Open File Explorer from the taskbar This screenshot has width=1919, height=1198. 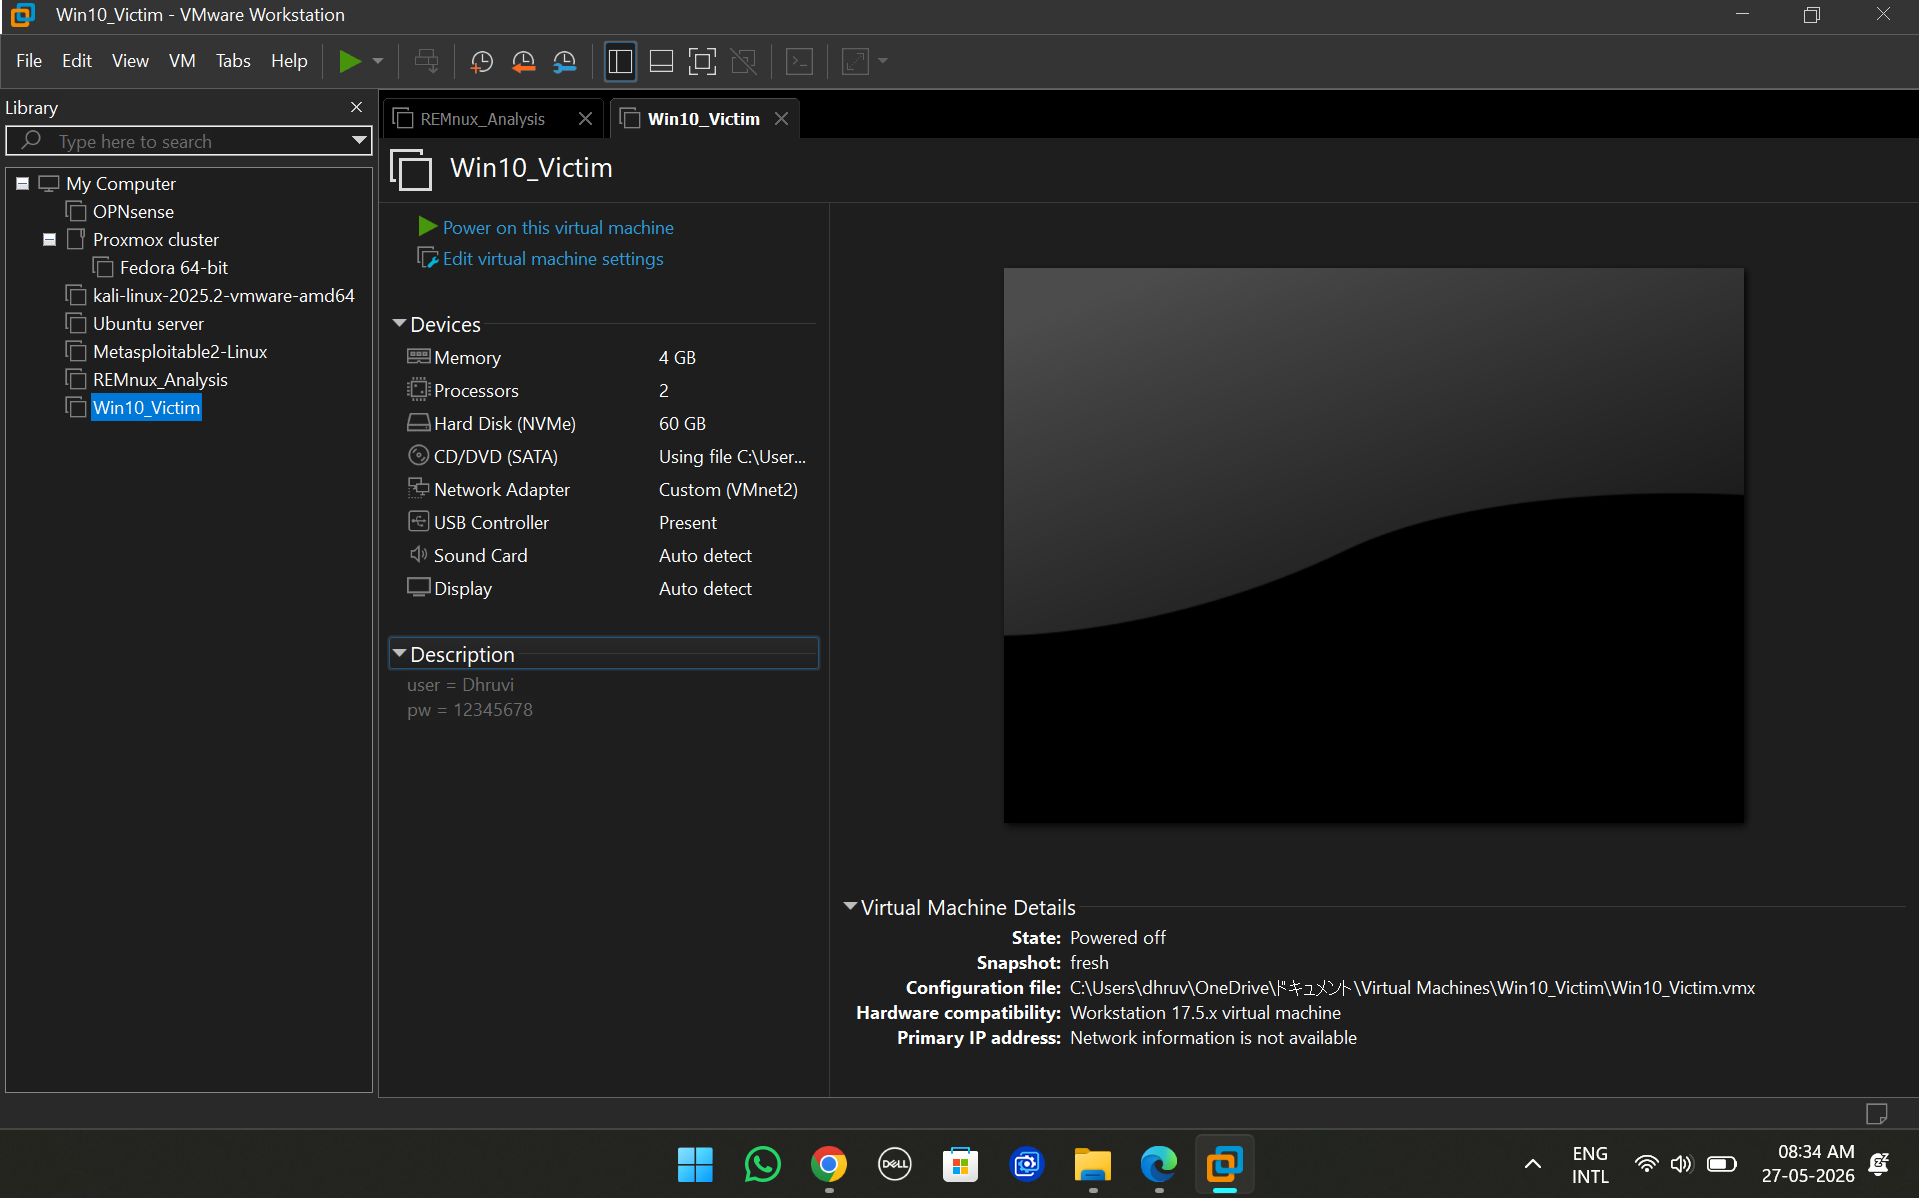(1092, 1165)
